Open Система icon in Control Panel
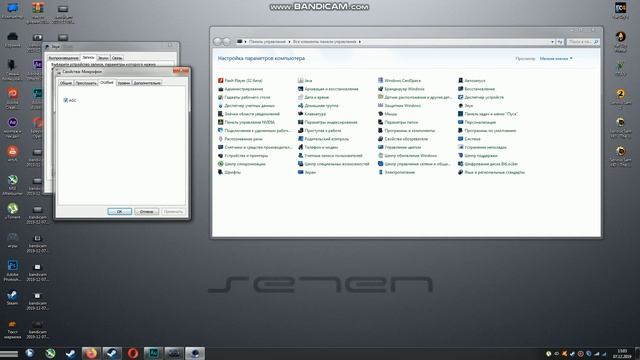640x360 pixels. point(460,139)
